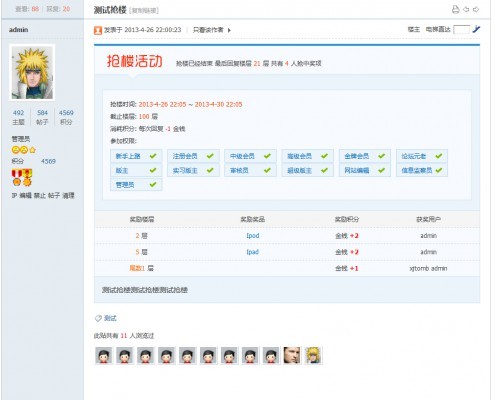Click the 版主 permission badge
Image resolution: width=495 pixels, height=400 pixels.
(136, 170)
